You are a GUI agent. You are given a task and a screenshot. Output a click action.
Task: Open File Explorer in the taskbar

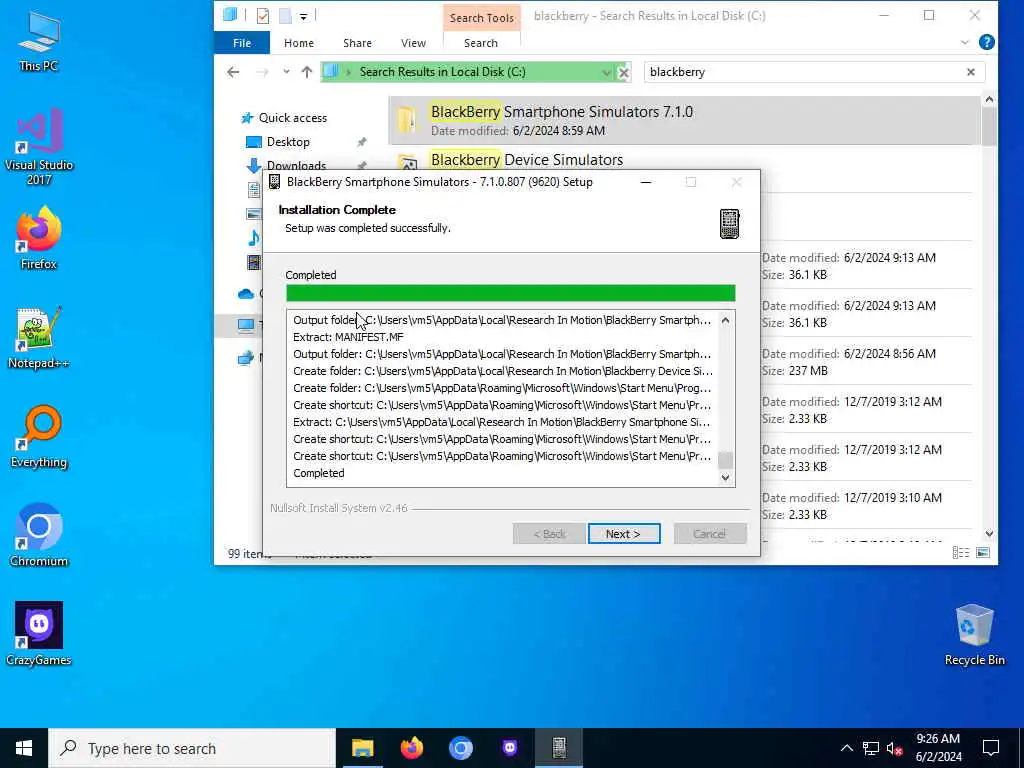tap(362, 748)
